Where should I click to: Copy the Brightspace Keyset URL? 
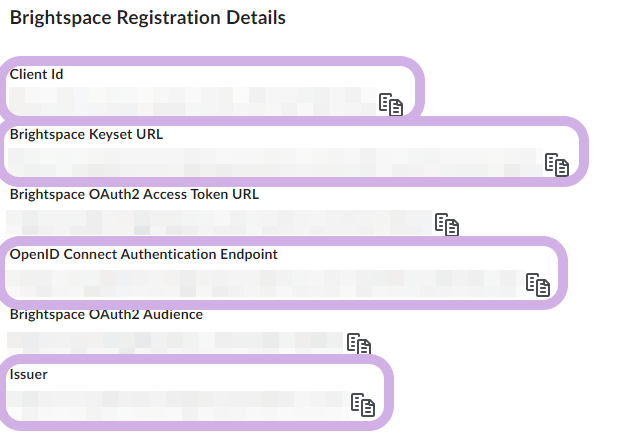point(557,164)
